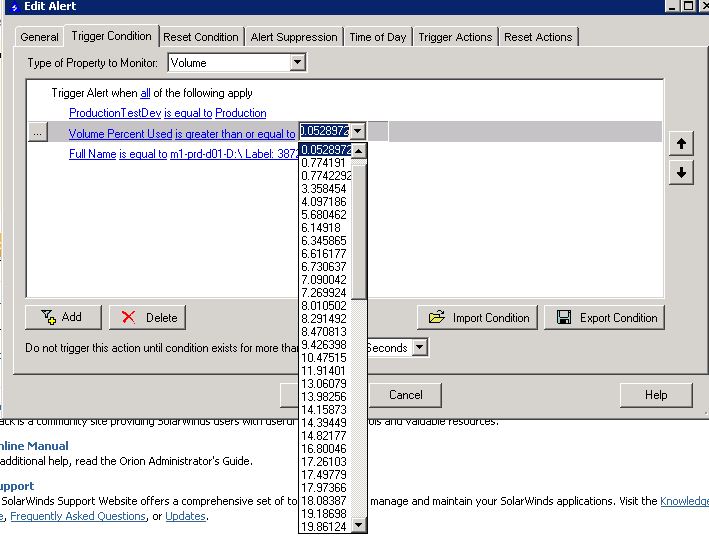Select 9.426398 from the value list
This screenshot has height=538, width=709.
(326, 345)
